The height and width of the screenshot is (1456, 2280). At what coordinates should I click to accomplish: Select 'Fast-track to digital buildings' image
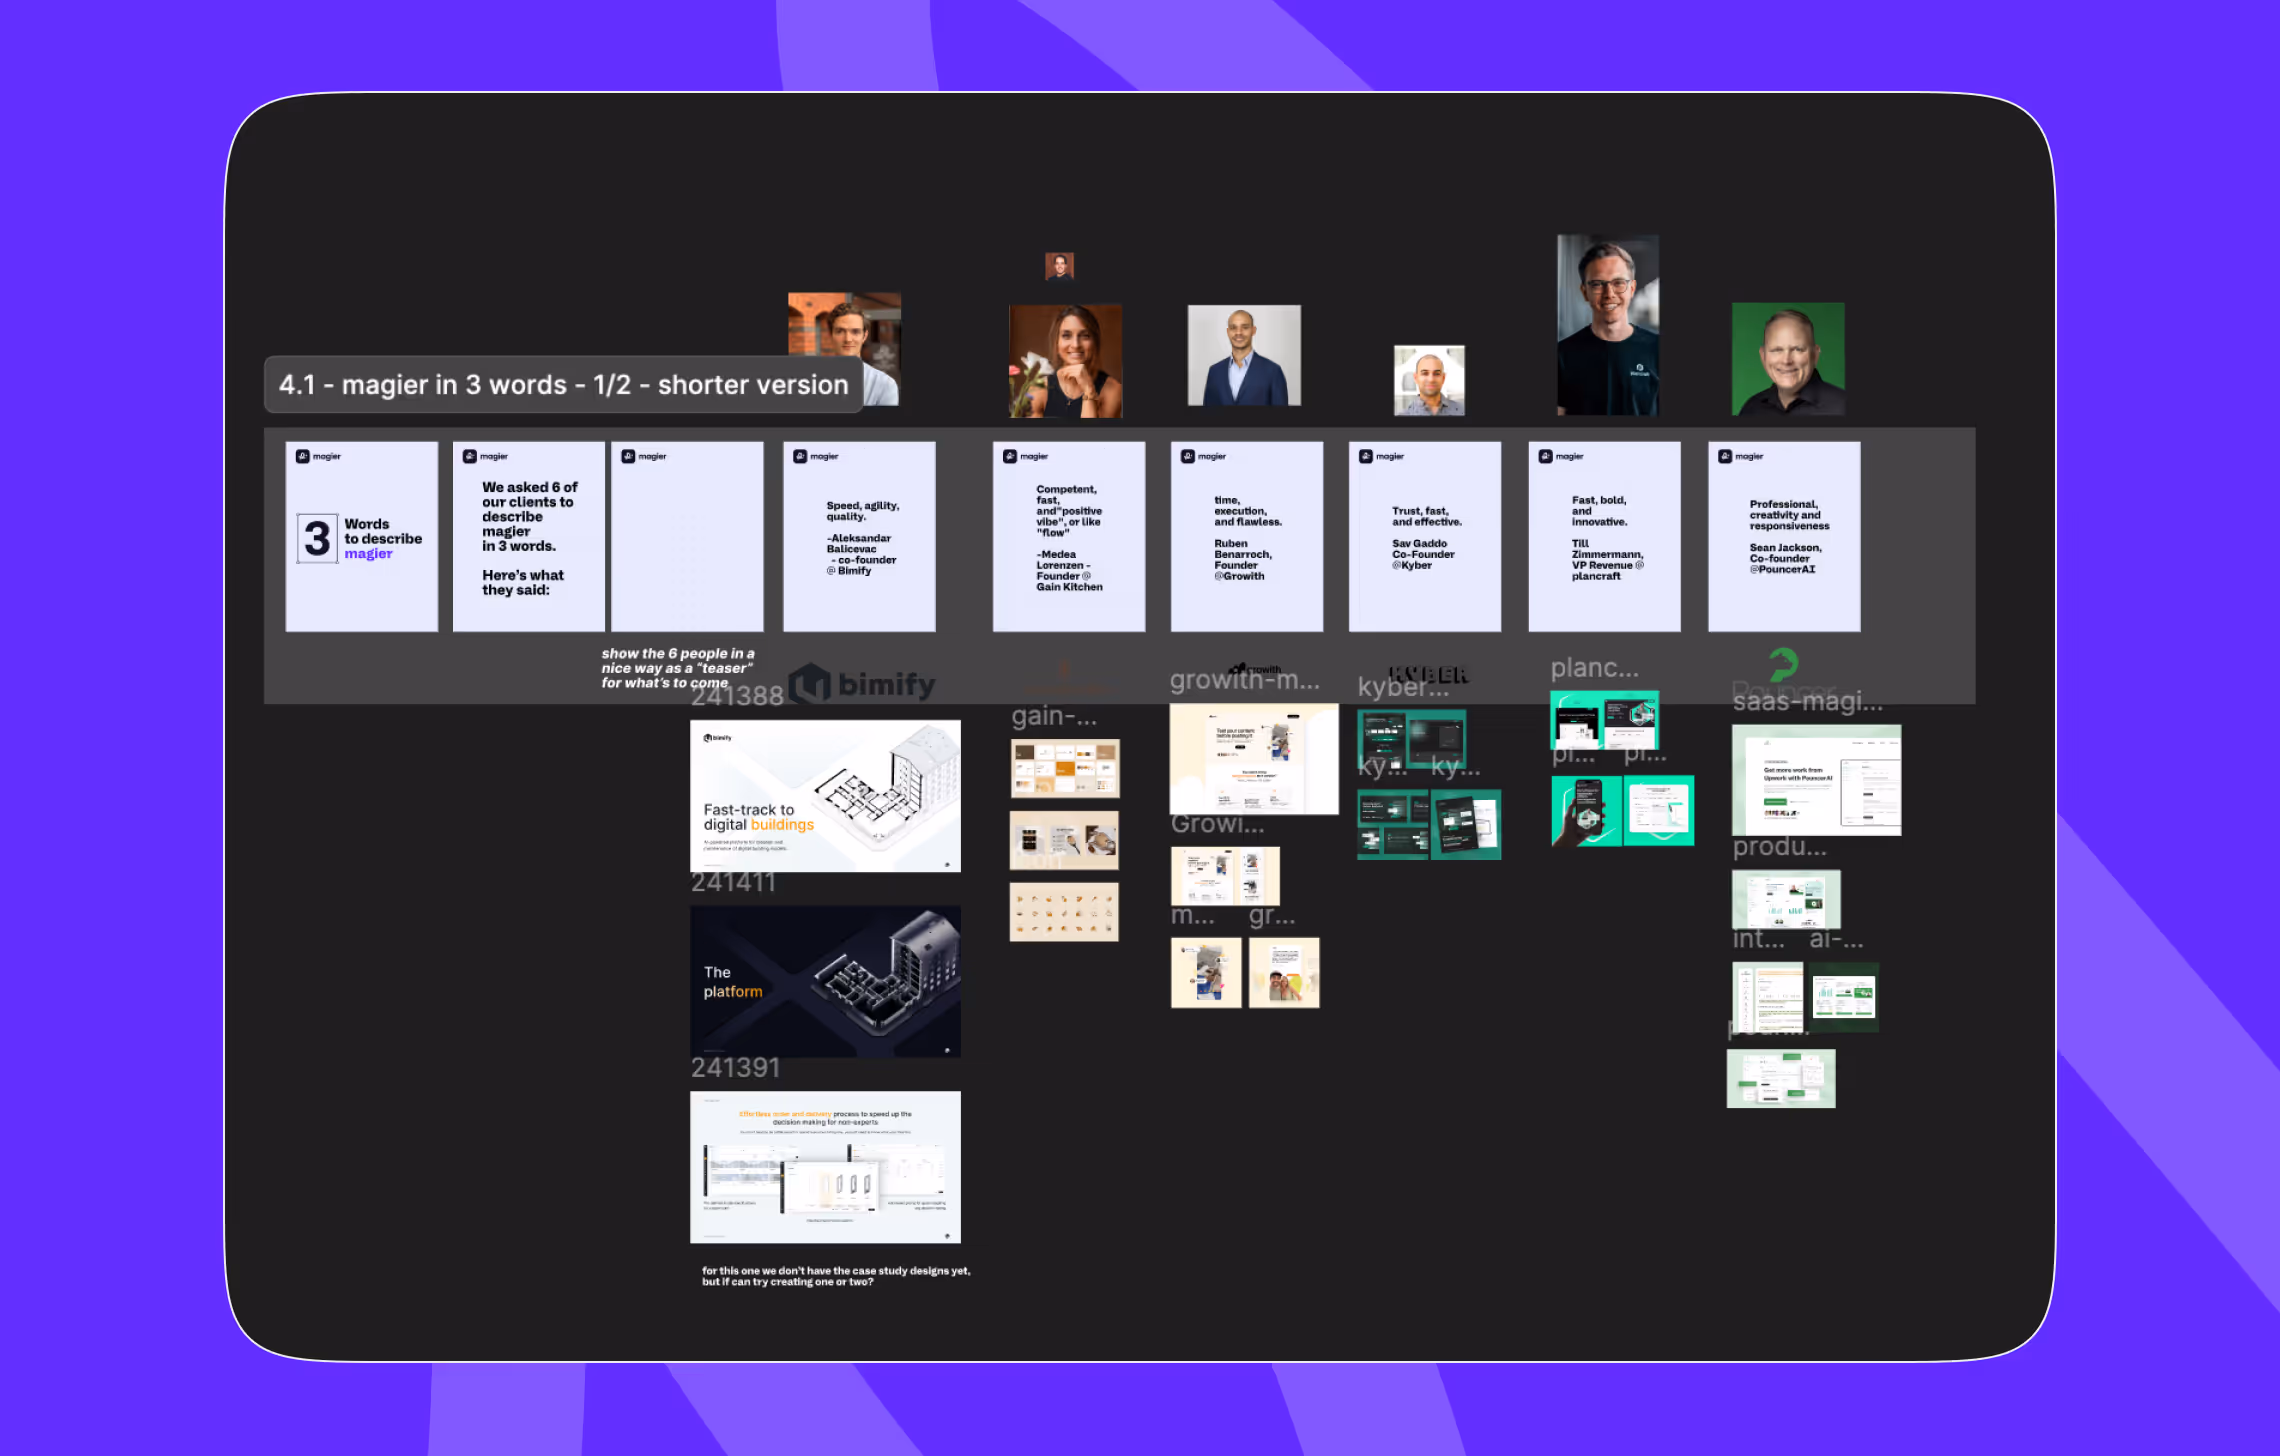(x=825, y=796)
